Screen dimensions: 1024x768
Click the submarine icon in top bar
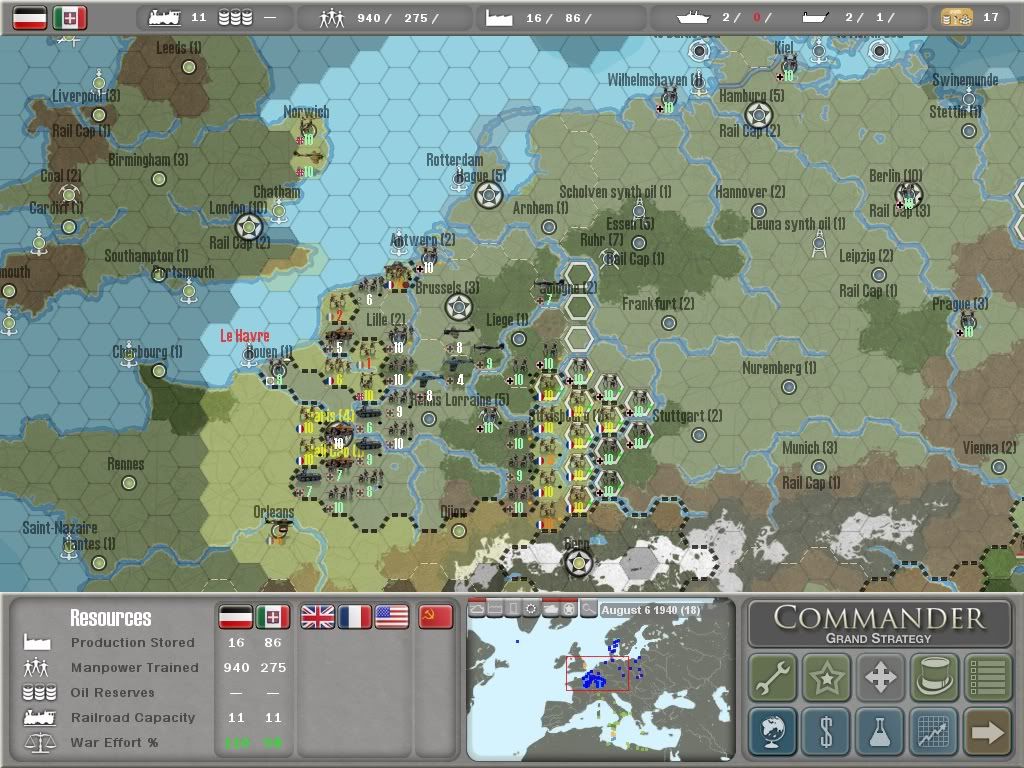[815, 18]
